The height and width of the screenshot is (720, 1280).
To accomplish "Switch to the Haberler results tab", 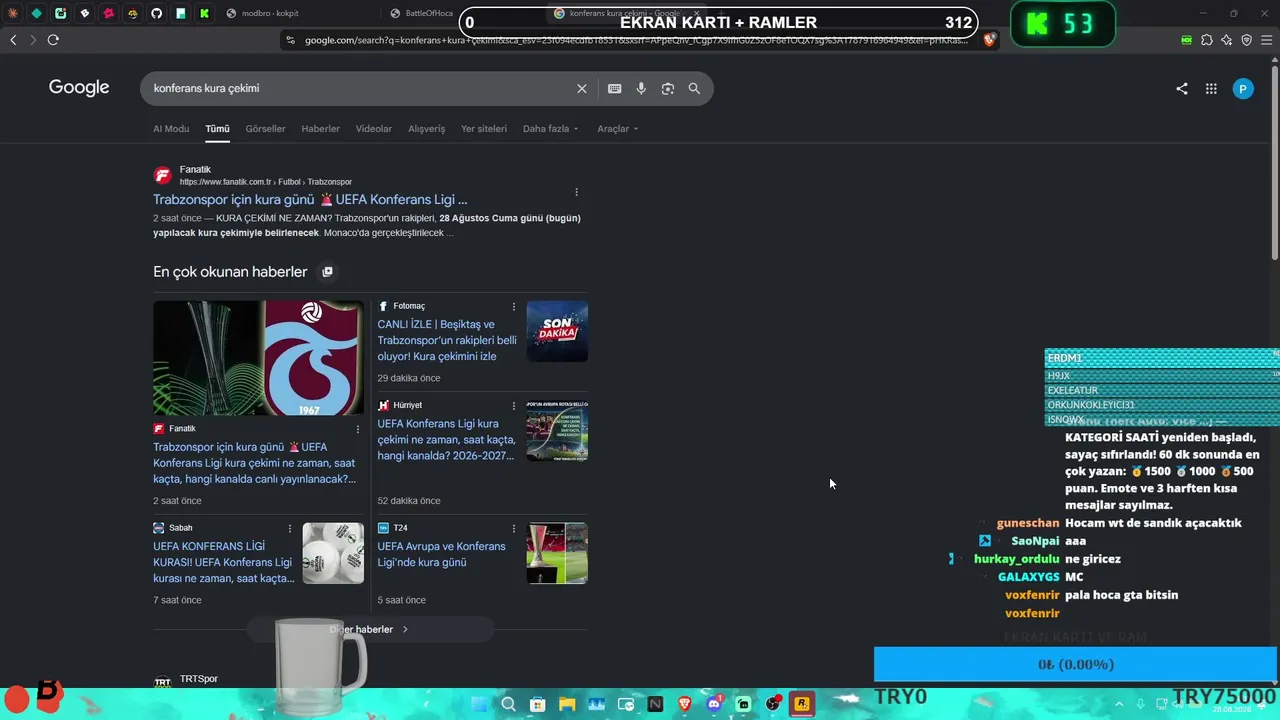I will coord(321,129).
